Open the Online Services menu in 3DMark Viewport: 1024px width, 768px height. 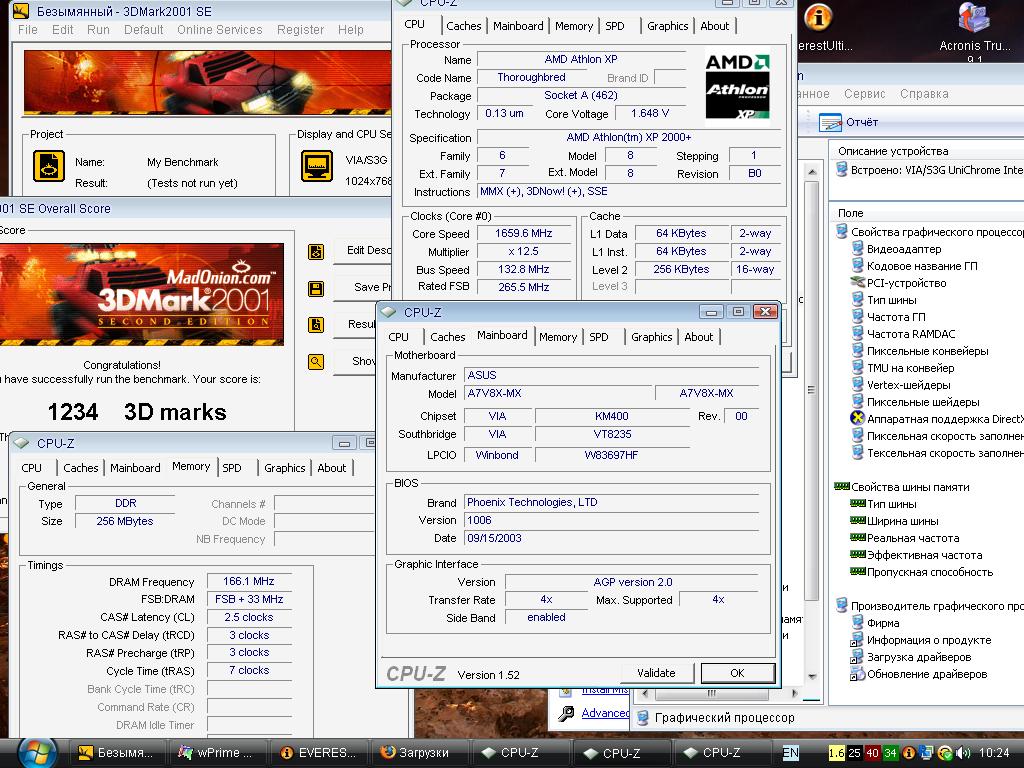[219, 29]
